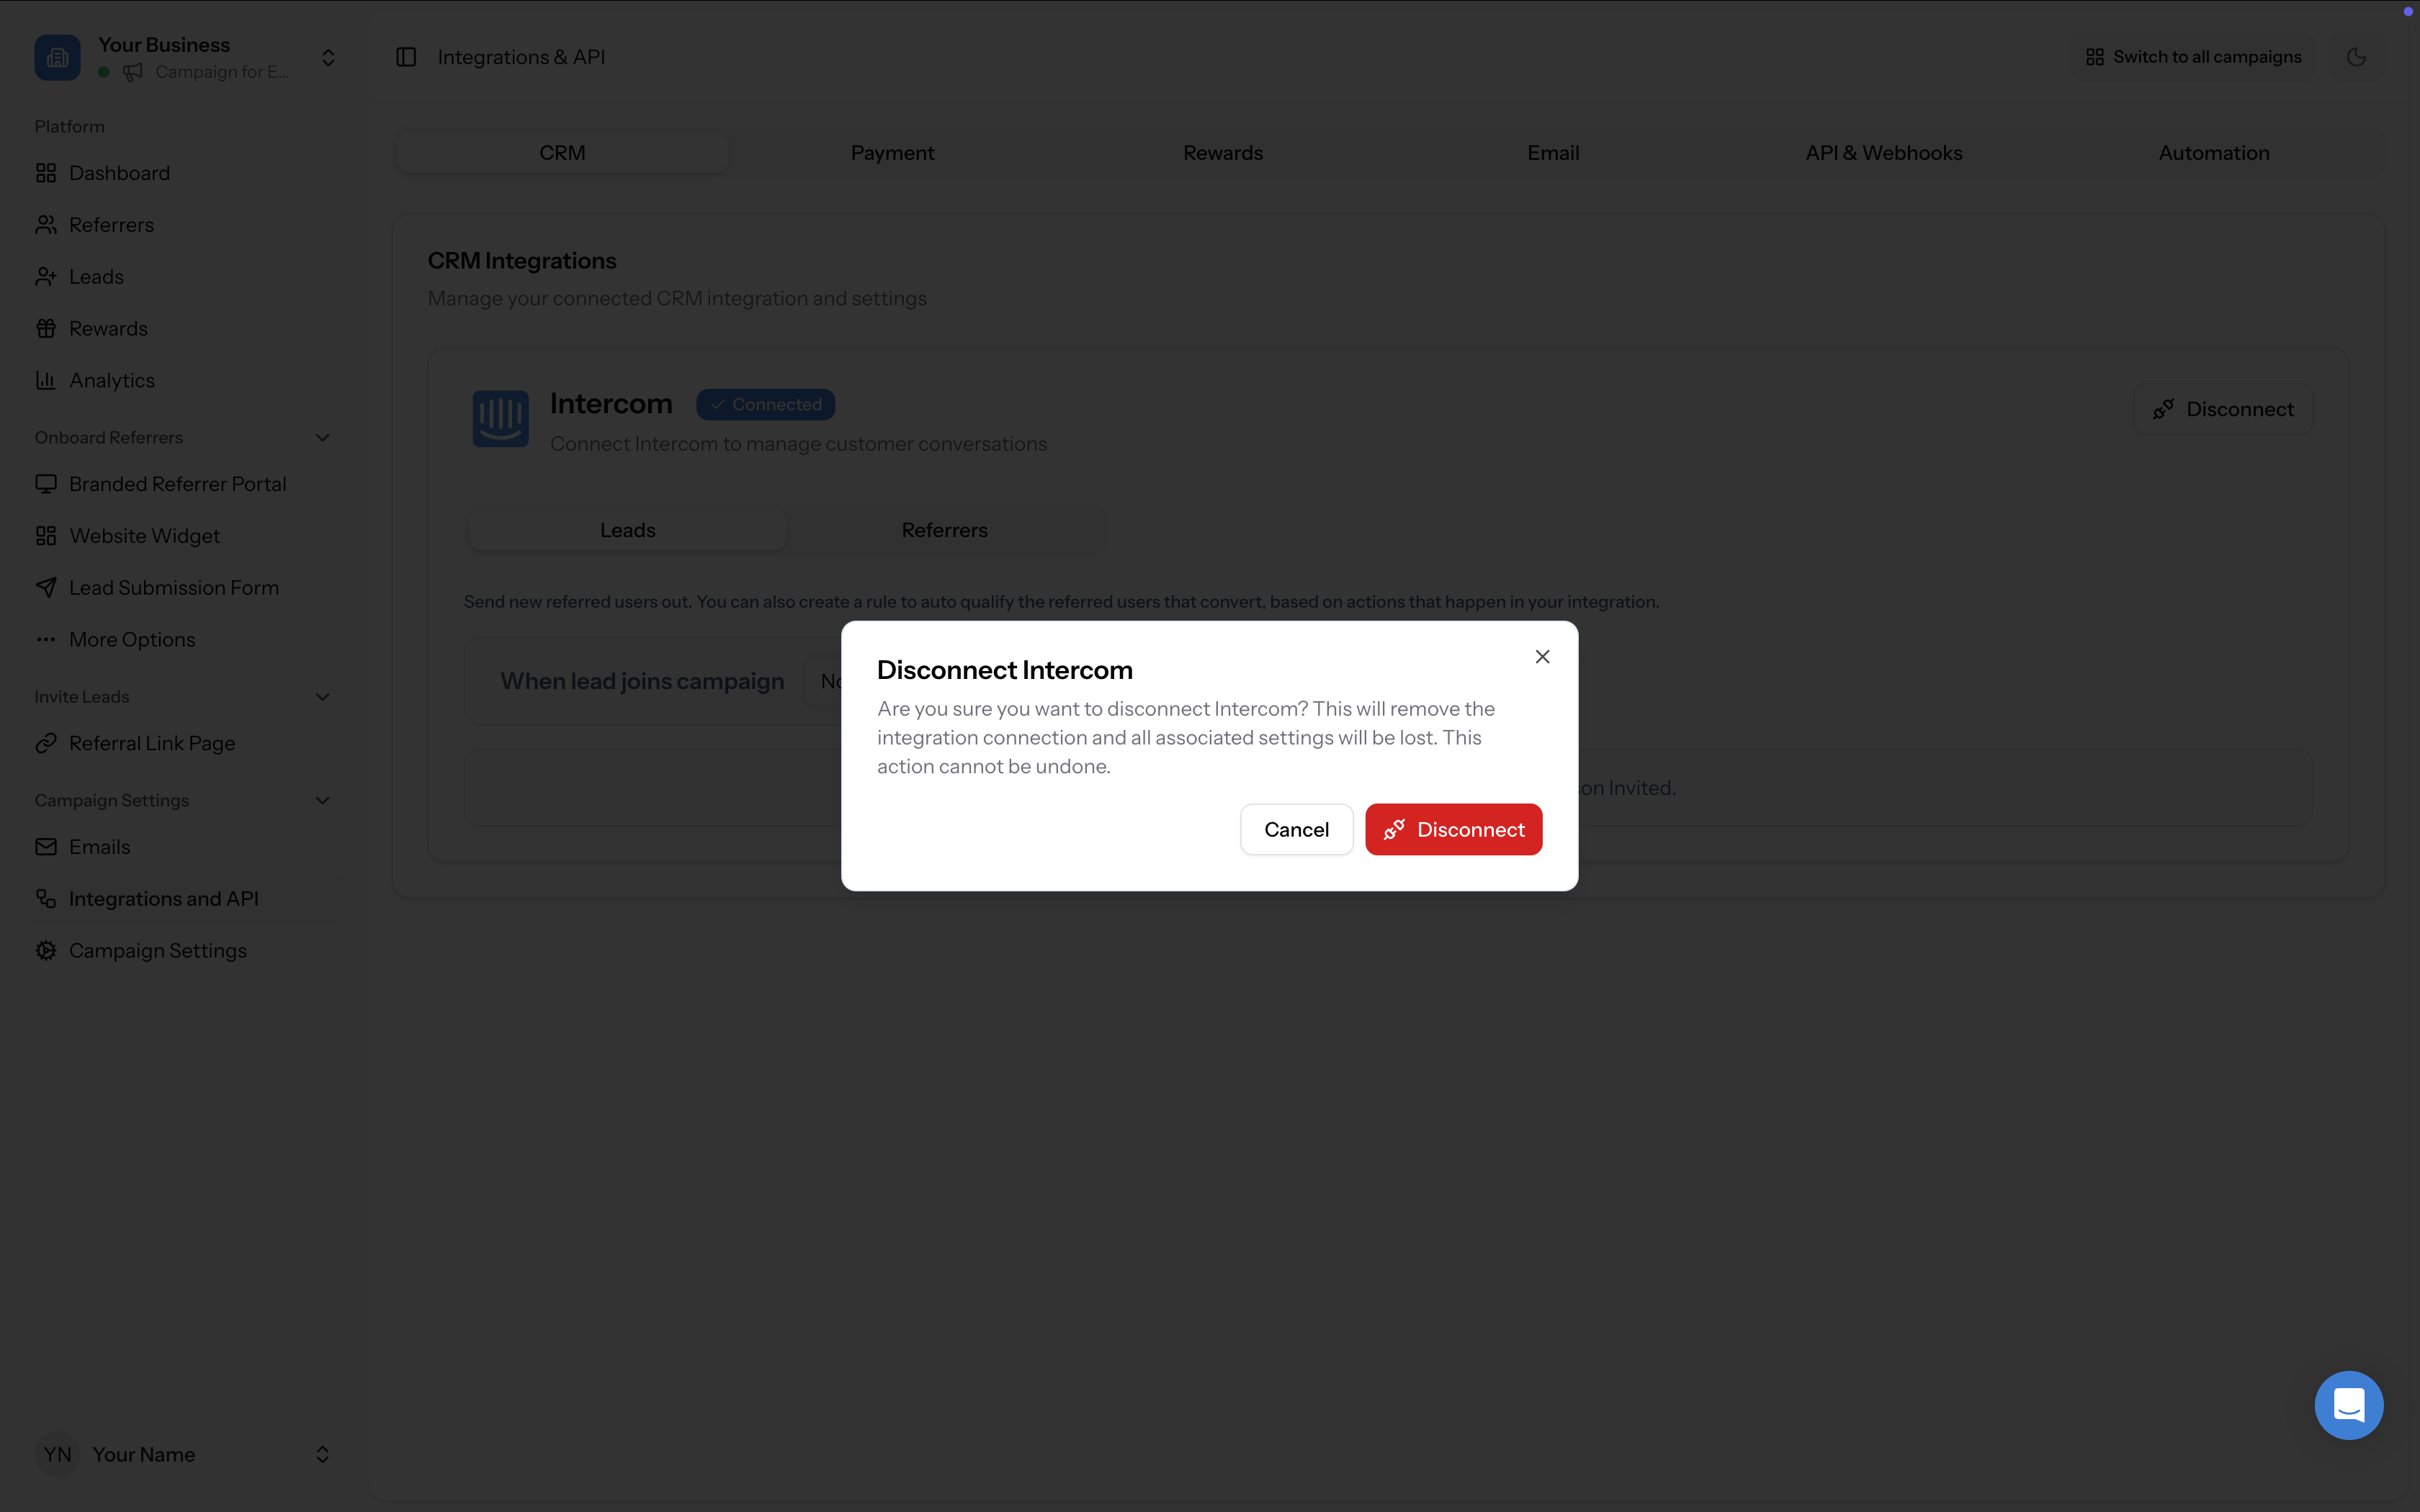This screenshot has width=2420, height=1512.
Task: Open the Dashboard from the sidebar icon
Action: click(x=46, y=172)
